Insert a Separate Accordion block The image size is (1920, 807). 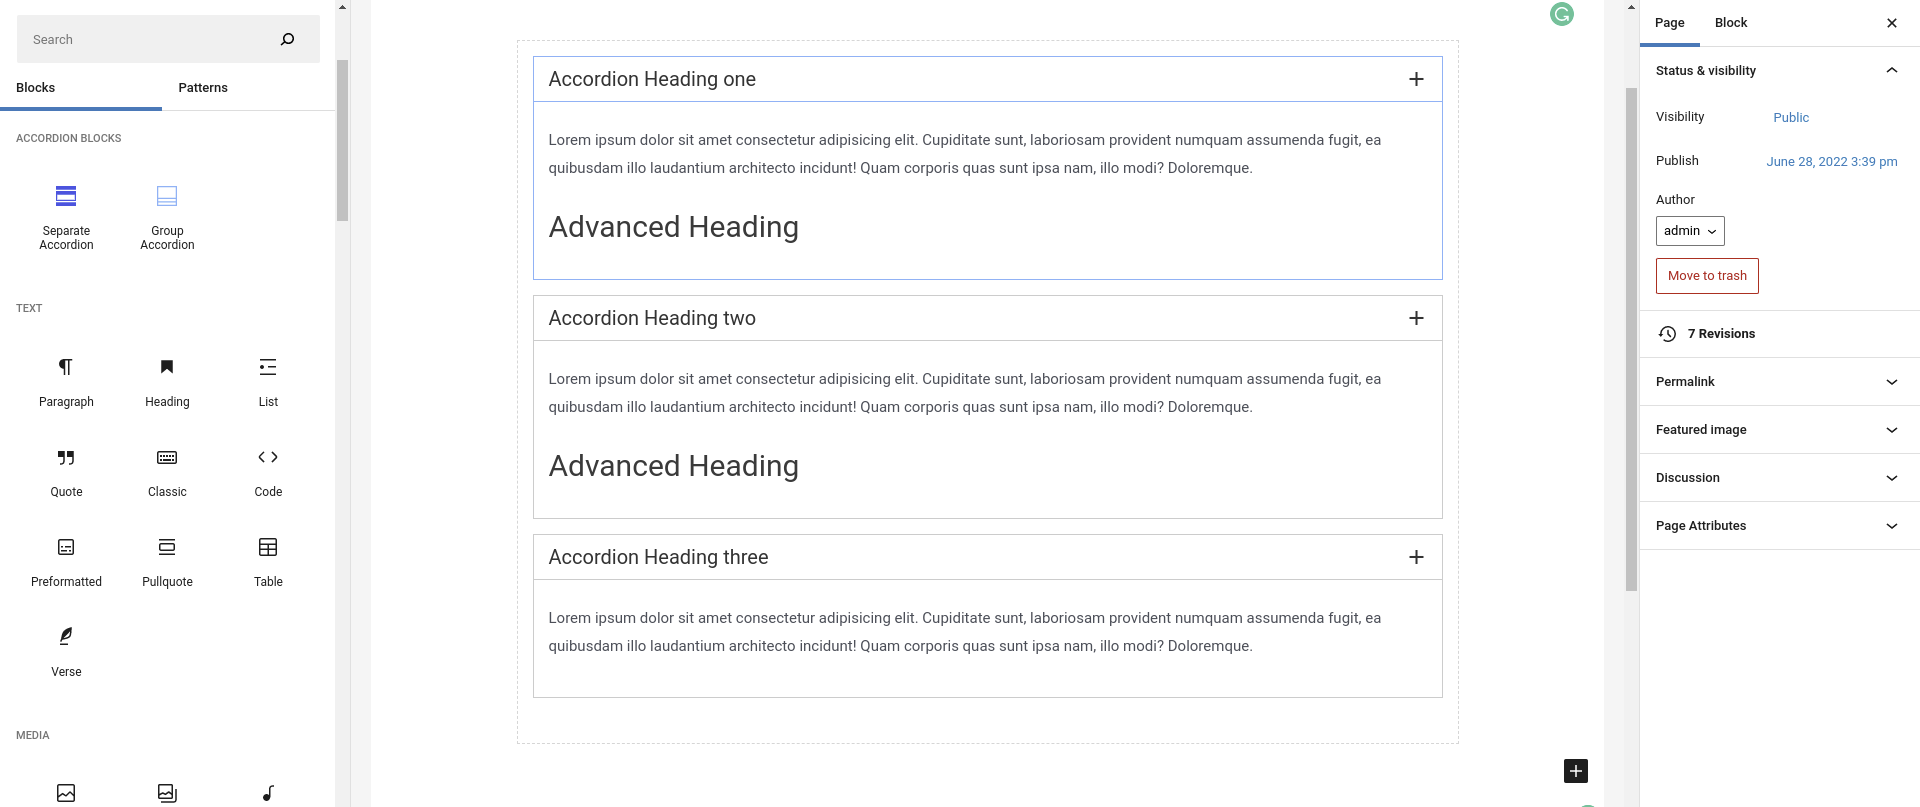click(66, 215)
